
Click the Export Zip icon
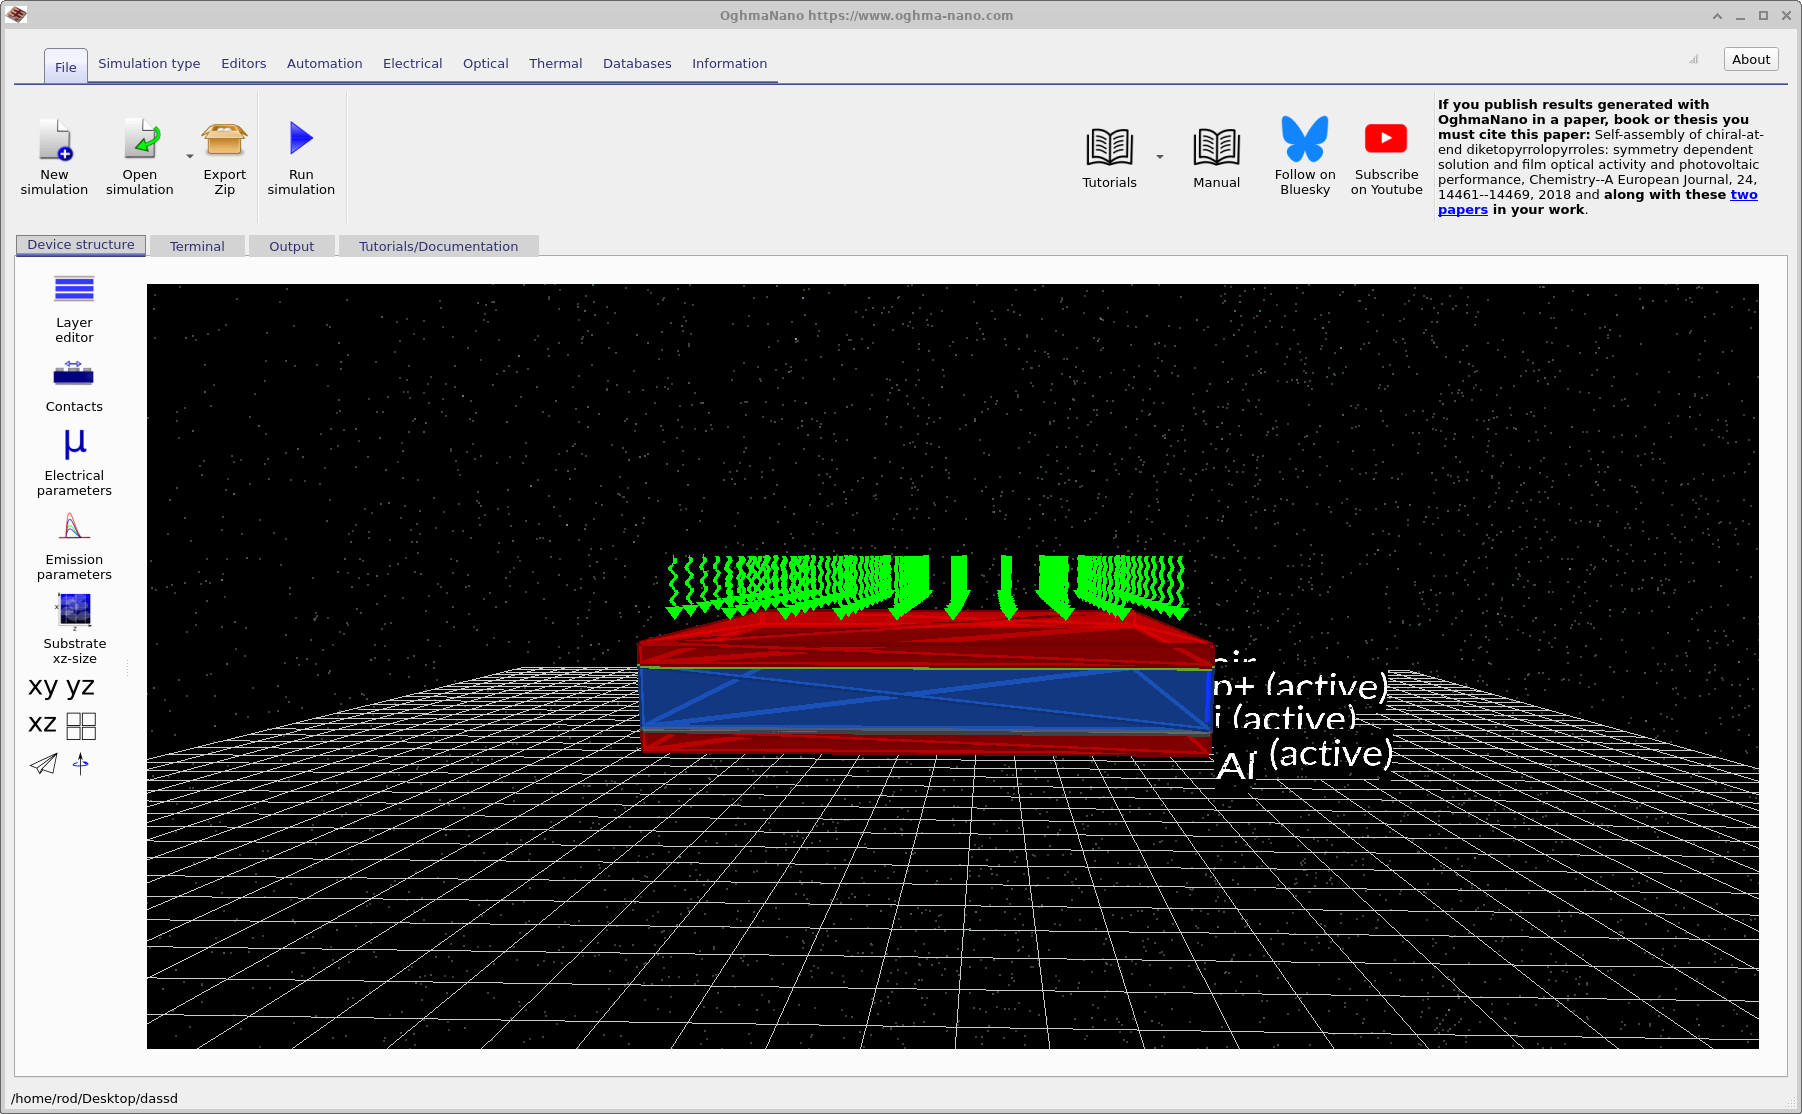point(224,140)
